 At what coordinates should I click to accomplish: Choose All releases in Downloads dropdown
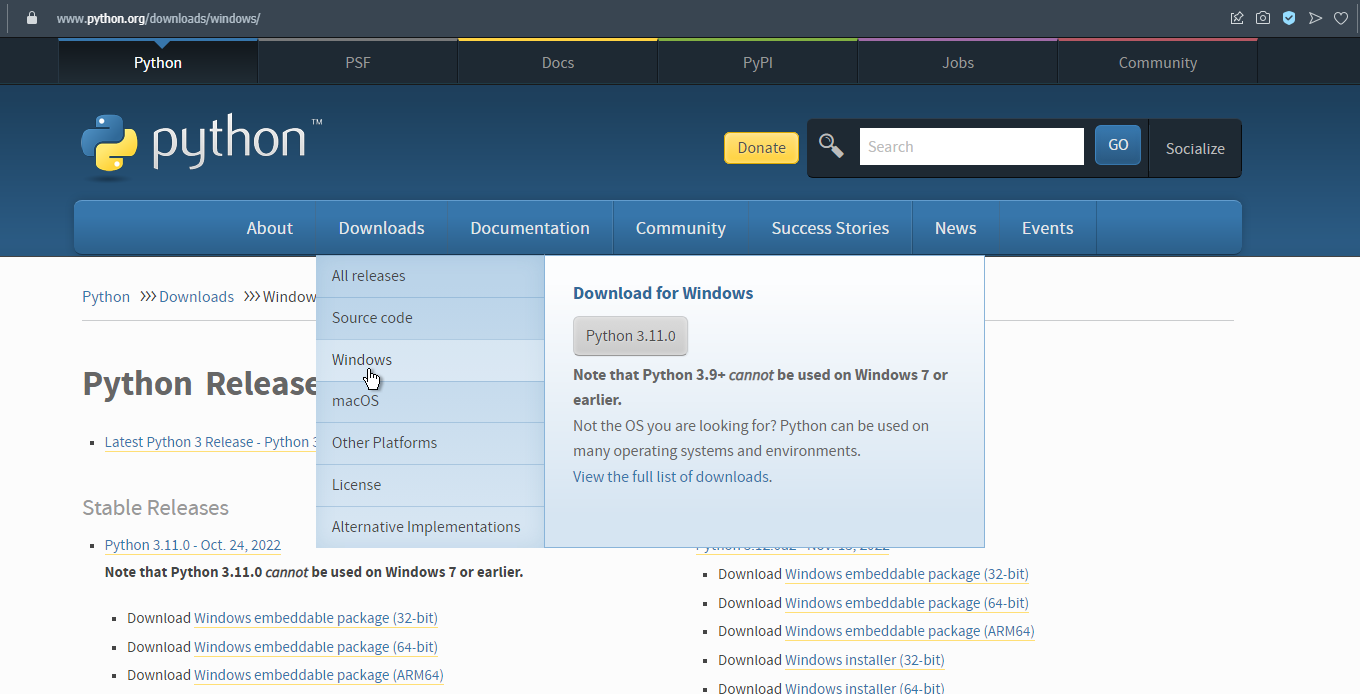pyautogui.click(x=430, y=276)
